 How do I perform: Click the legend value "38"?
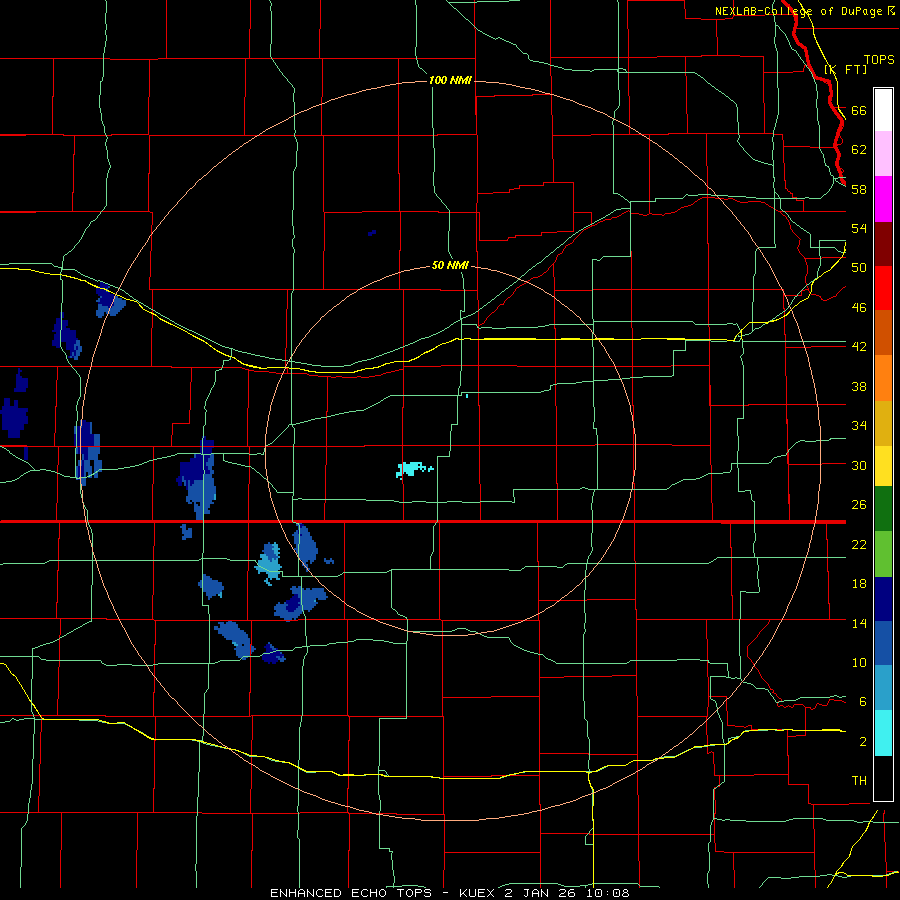[859, 386]
